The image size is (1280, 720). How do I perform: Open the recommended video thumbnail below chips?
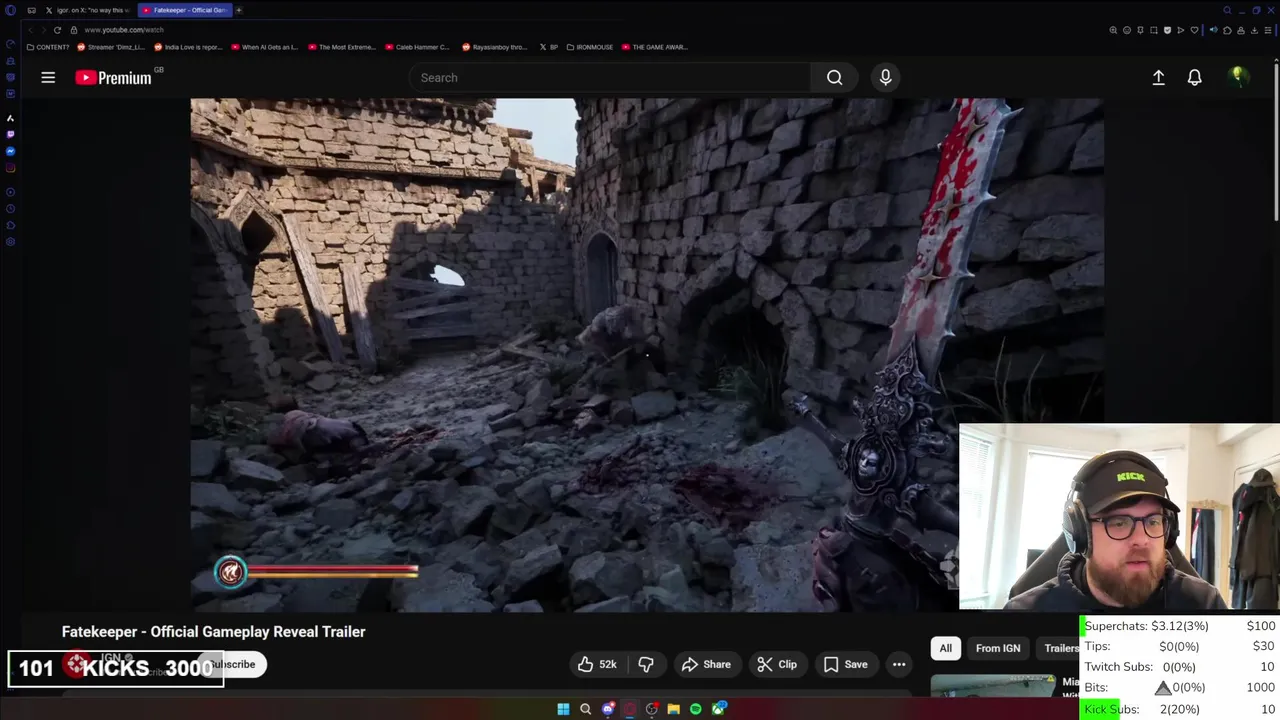993,686
